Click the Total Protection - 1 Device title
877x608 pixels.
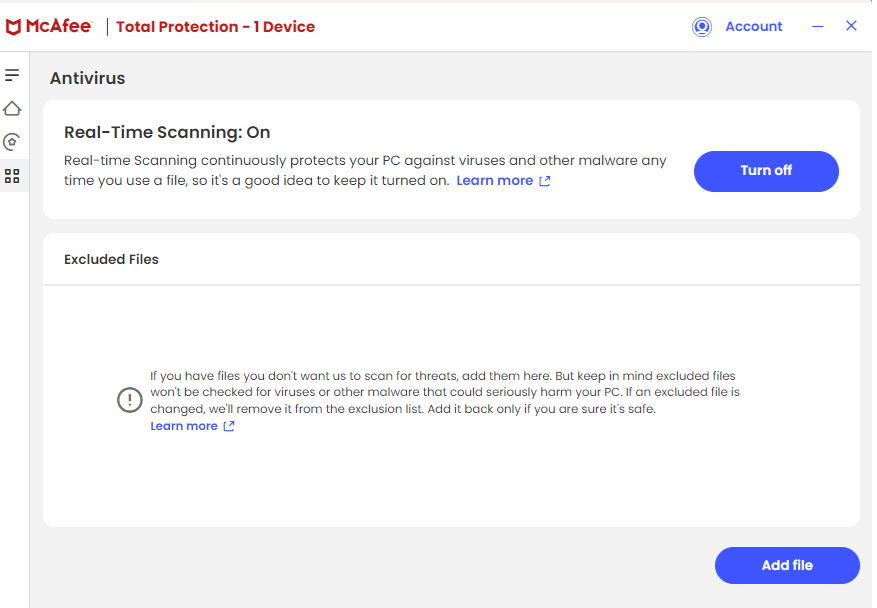pos(215,27)
